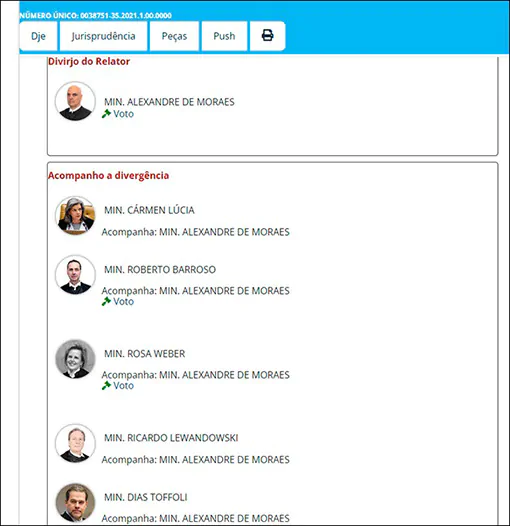Open Alexandre de Moraes portrait photo
The image size is (510, 526).
tap(75, 101)
